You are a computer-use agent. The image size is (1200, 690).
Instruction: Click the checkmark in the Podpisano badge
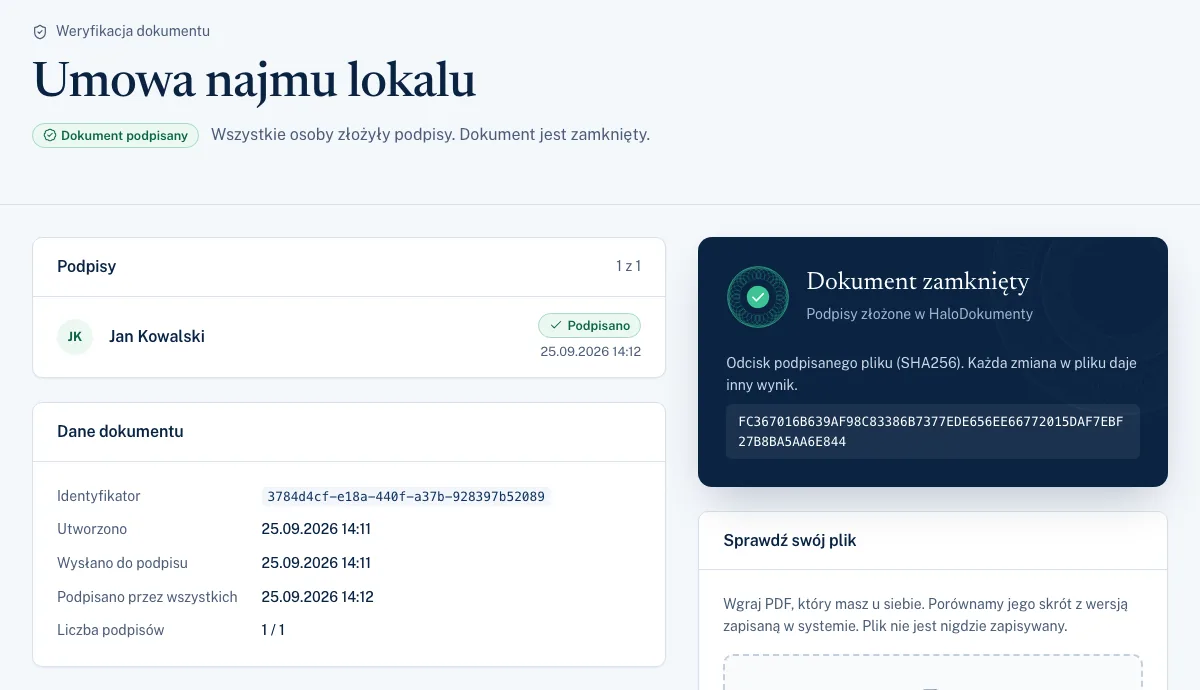556,326
